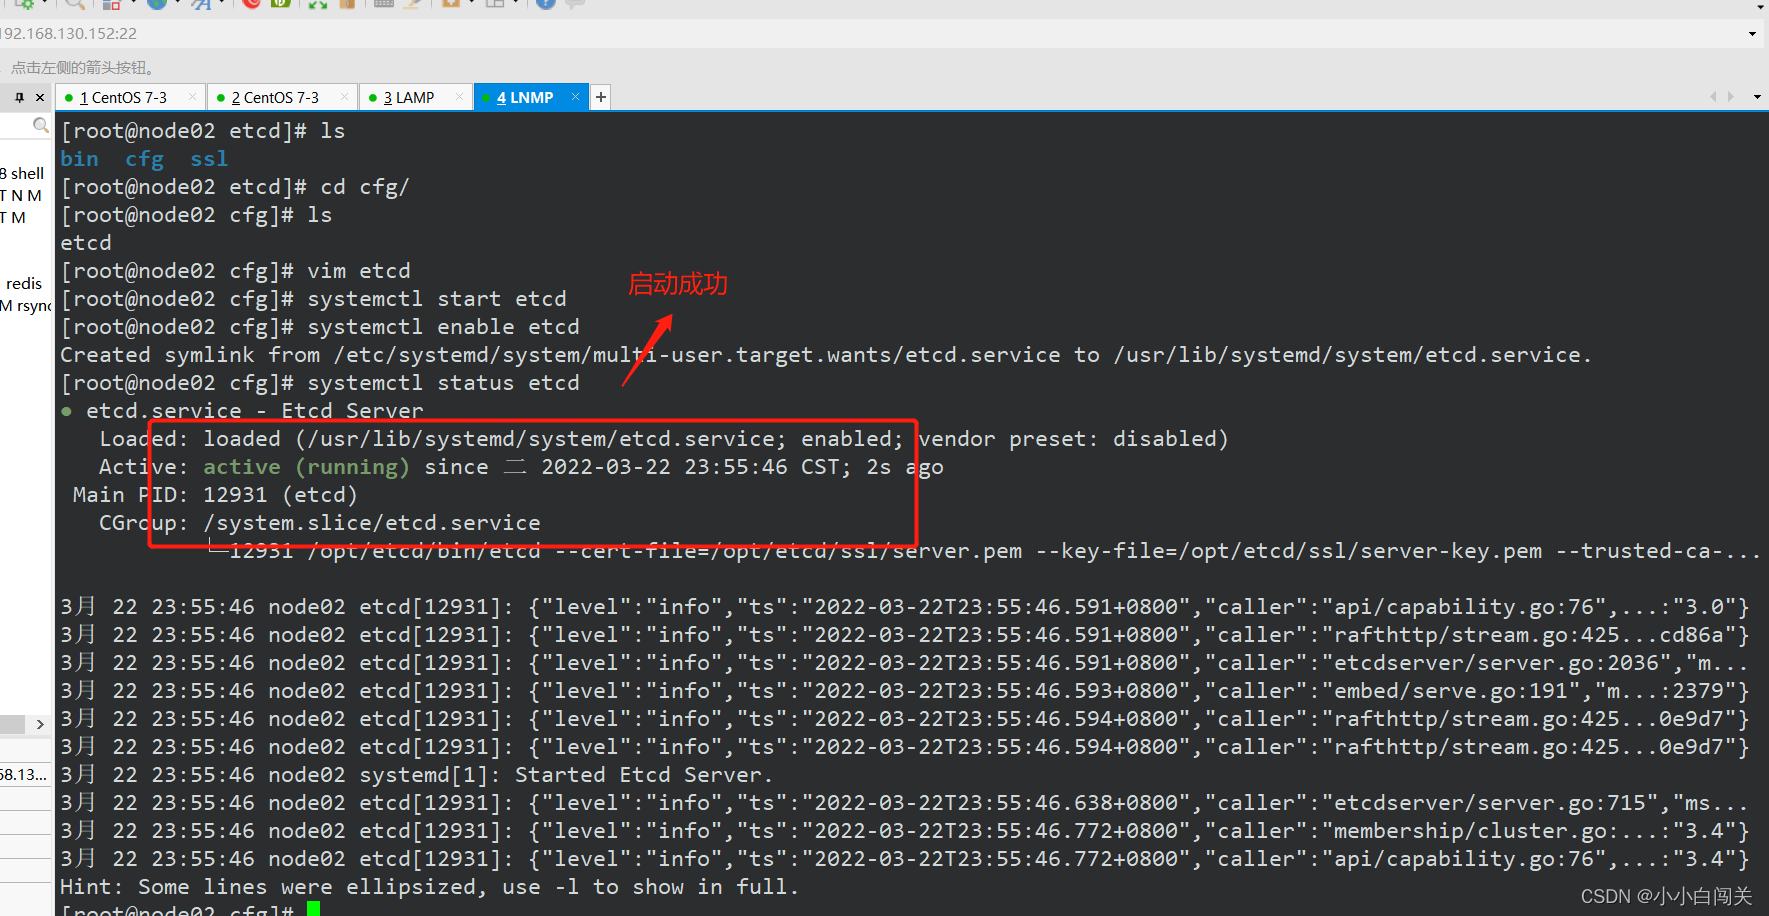The height and width of the screenshot is (916, 1769).
Task: Click the green full-screen arrows icon
Action: [x=318, y=4]
